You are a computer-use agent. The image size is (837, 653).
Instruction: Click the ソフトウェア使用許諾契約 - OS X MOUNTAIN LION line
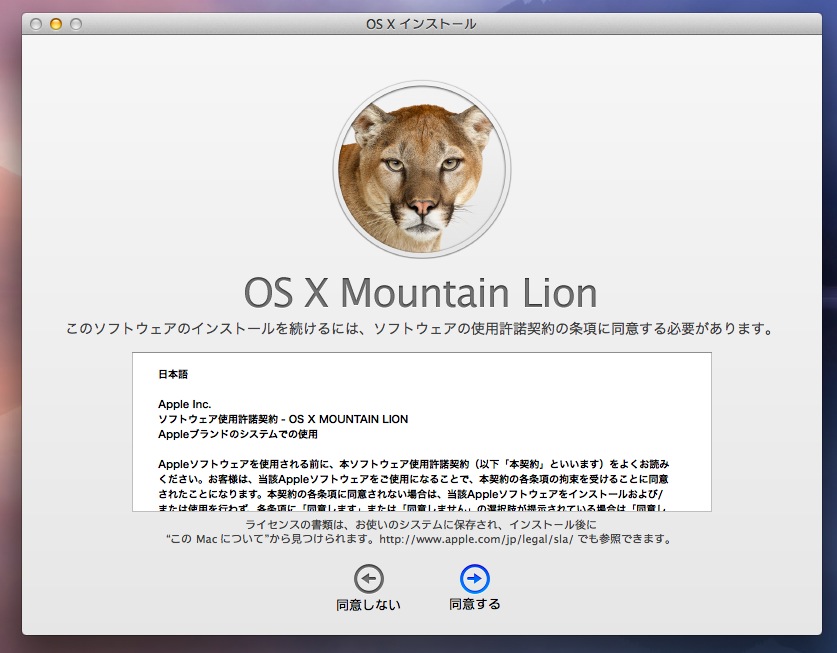pyautogui.click(x=283, y=419)
